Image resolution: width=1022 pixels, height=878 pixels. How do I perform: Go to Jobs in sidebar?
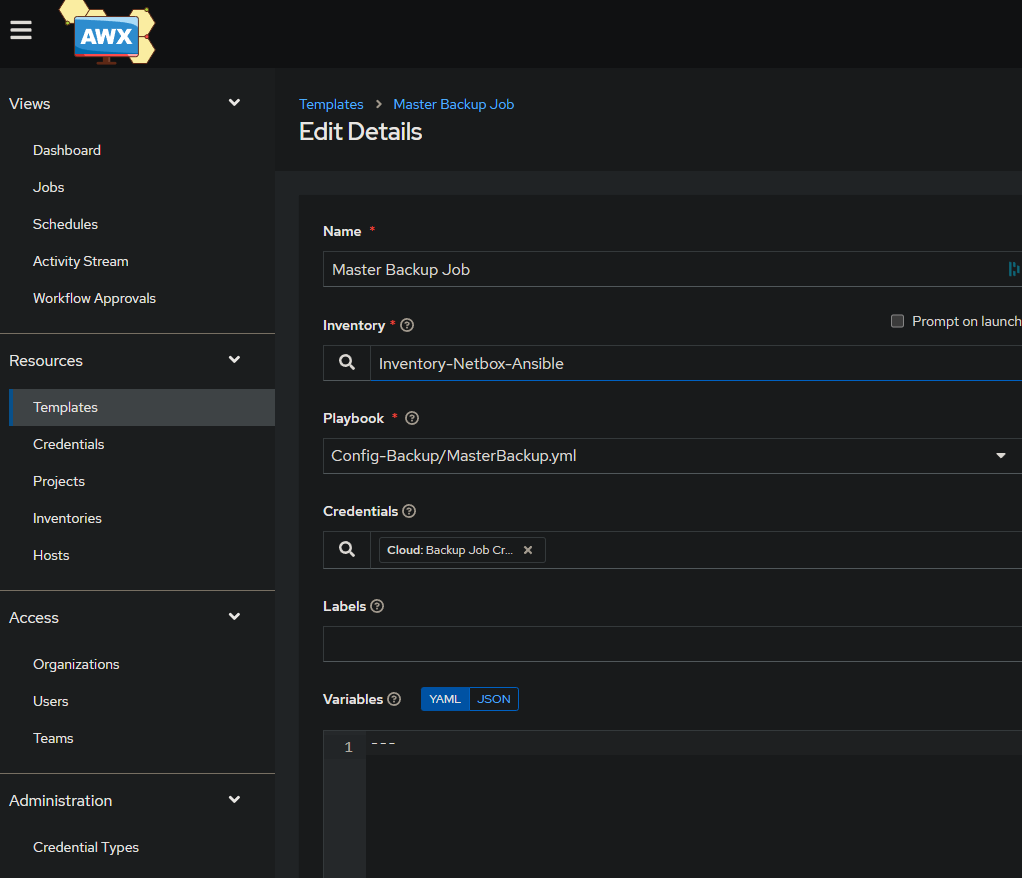click(x=49, y=188)
